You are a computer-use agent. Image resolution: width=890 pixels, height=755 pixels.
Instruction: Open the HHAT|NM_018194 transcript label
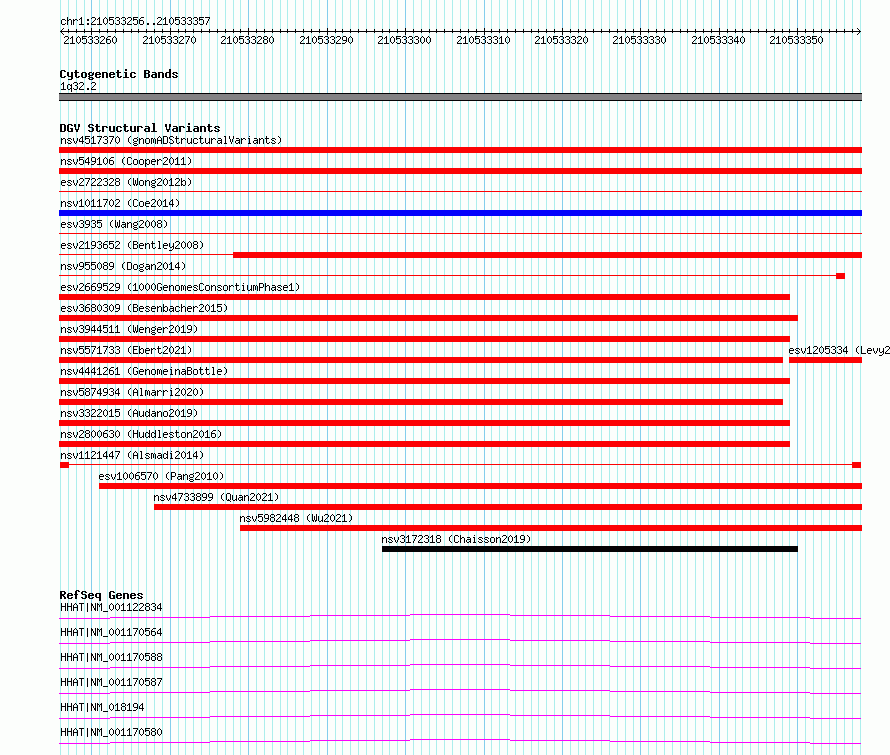pos(102,707)
